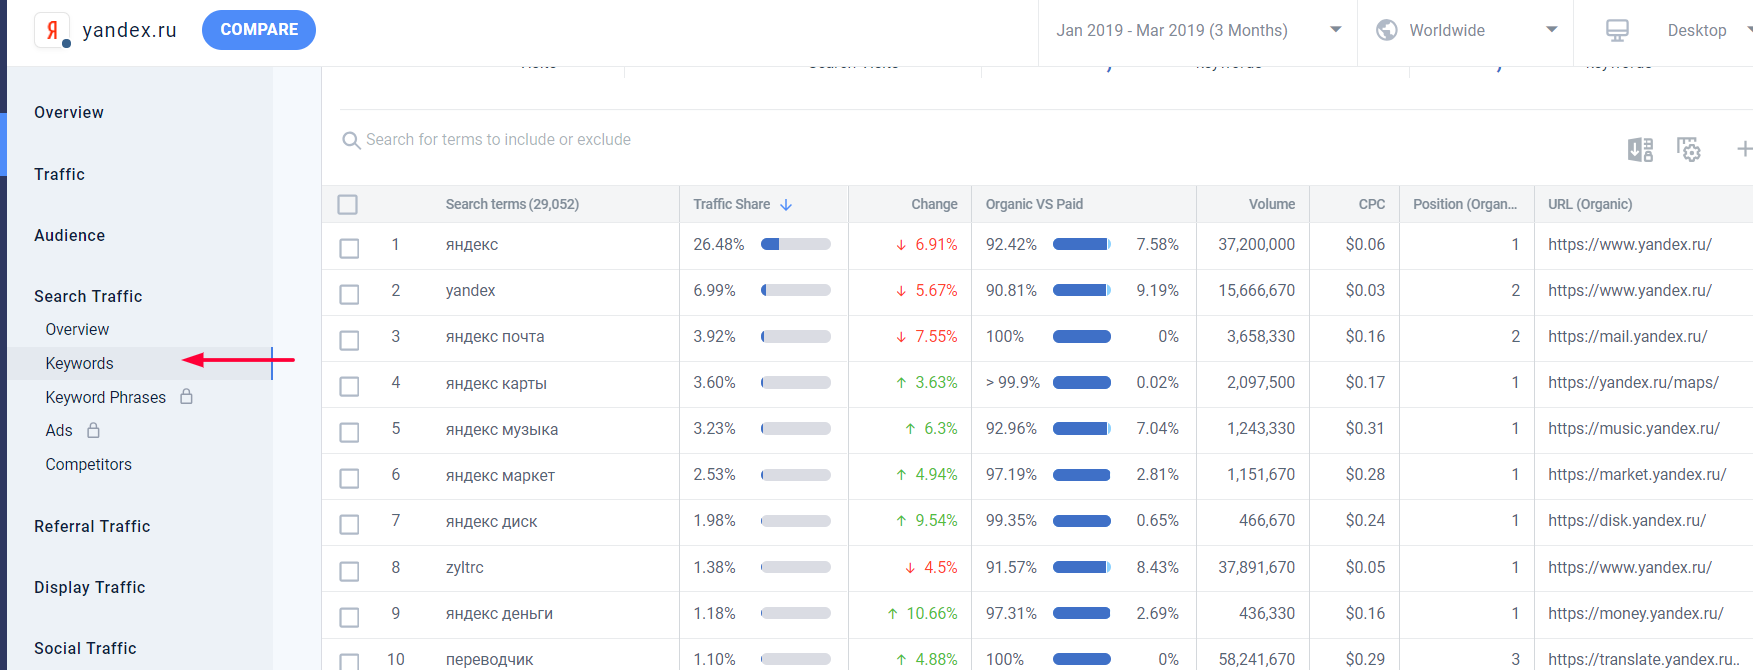
Task: Check the row for яндекс маркет
Action: pos(349,478)
